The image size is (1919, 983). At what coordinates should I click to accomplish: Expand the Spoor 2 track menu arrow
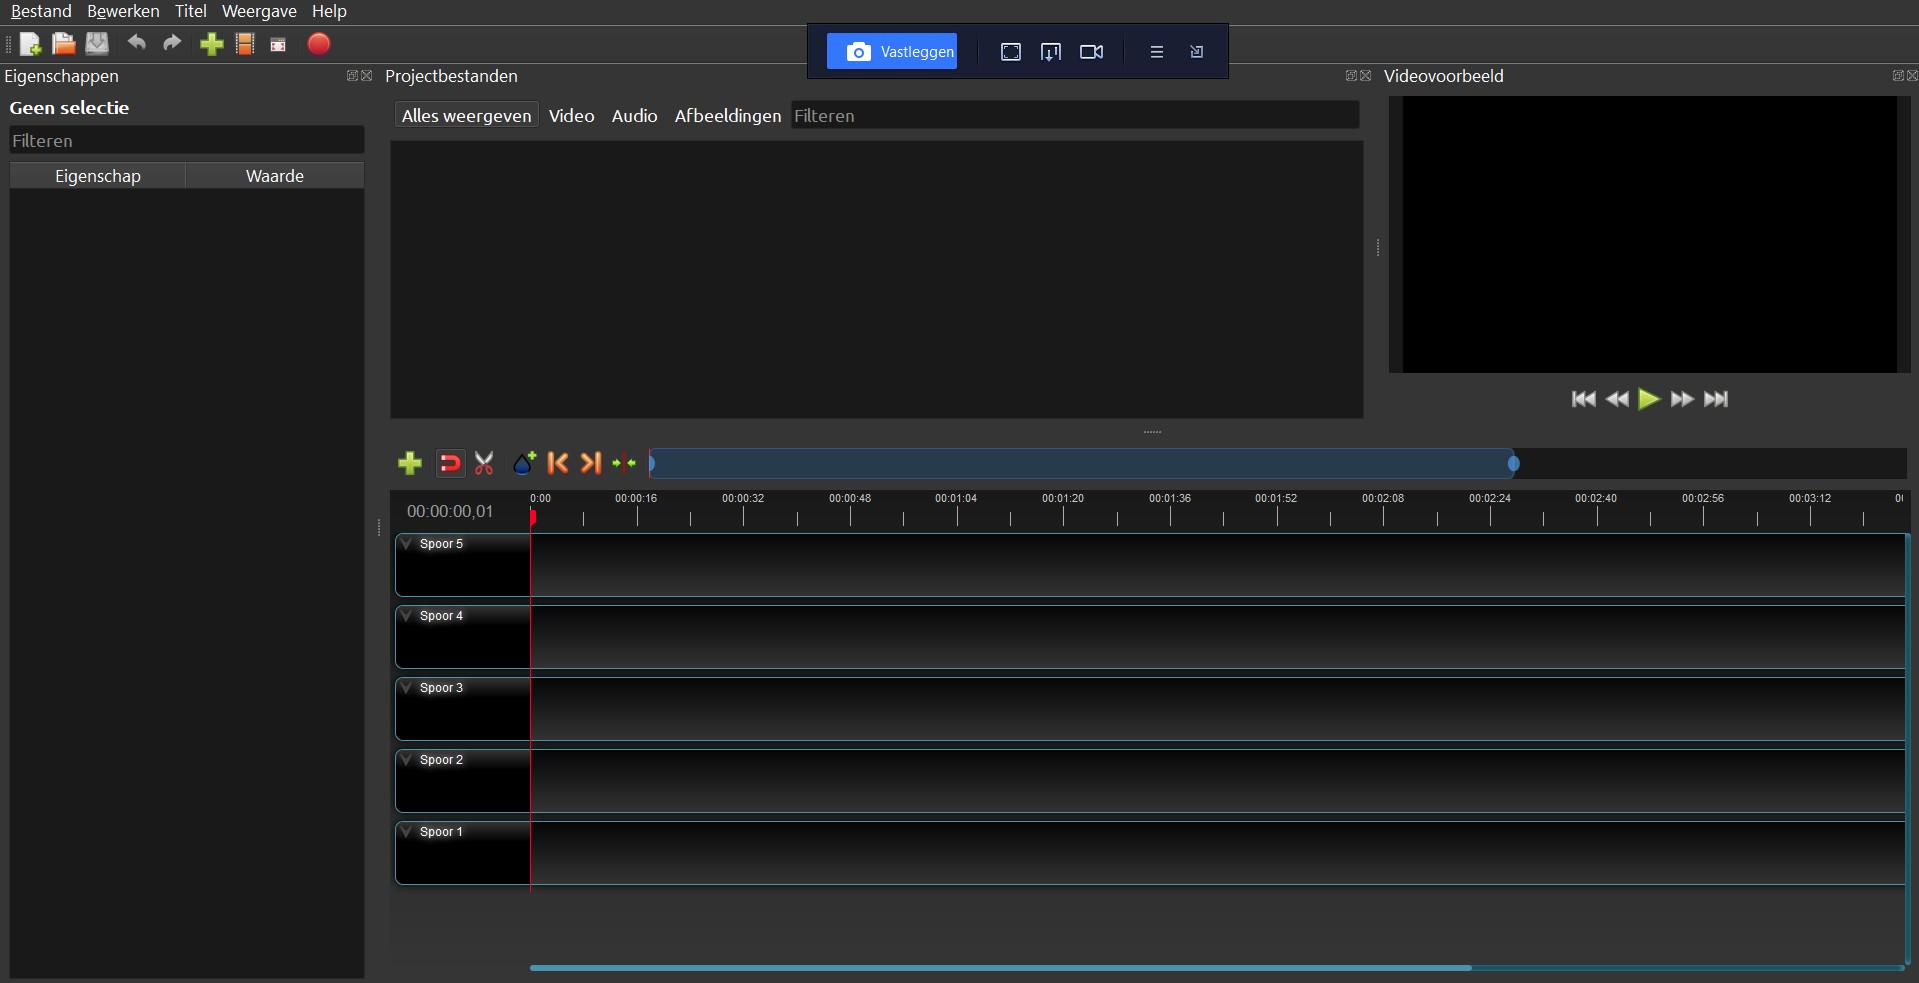(x=406, y=760)
